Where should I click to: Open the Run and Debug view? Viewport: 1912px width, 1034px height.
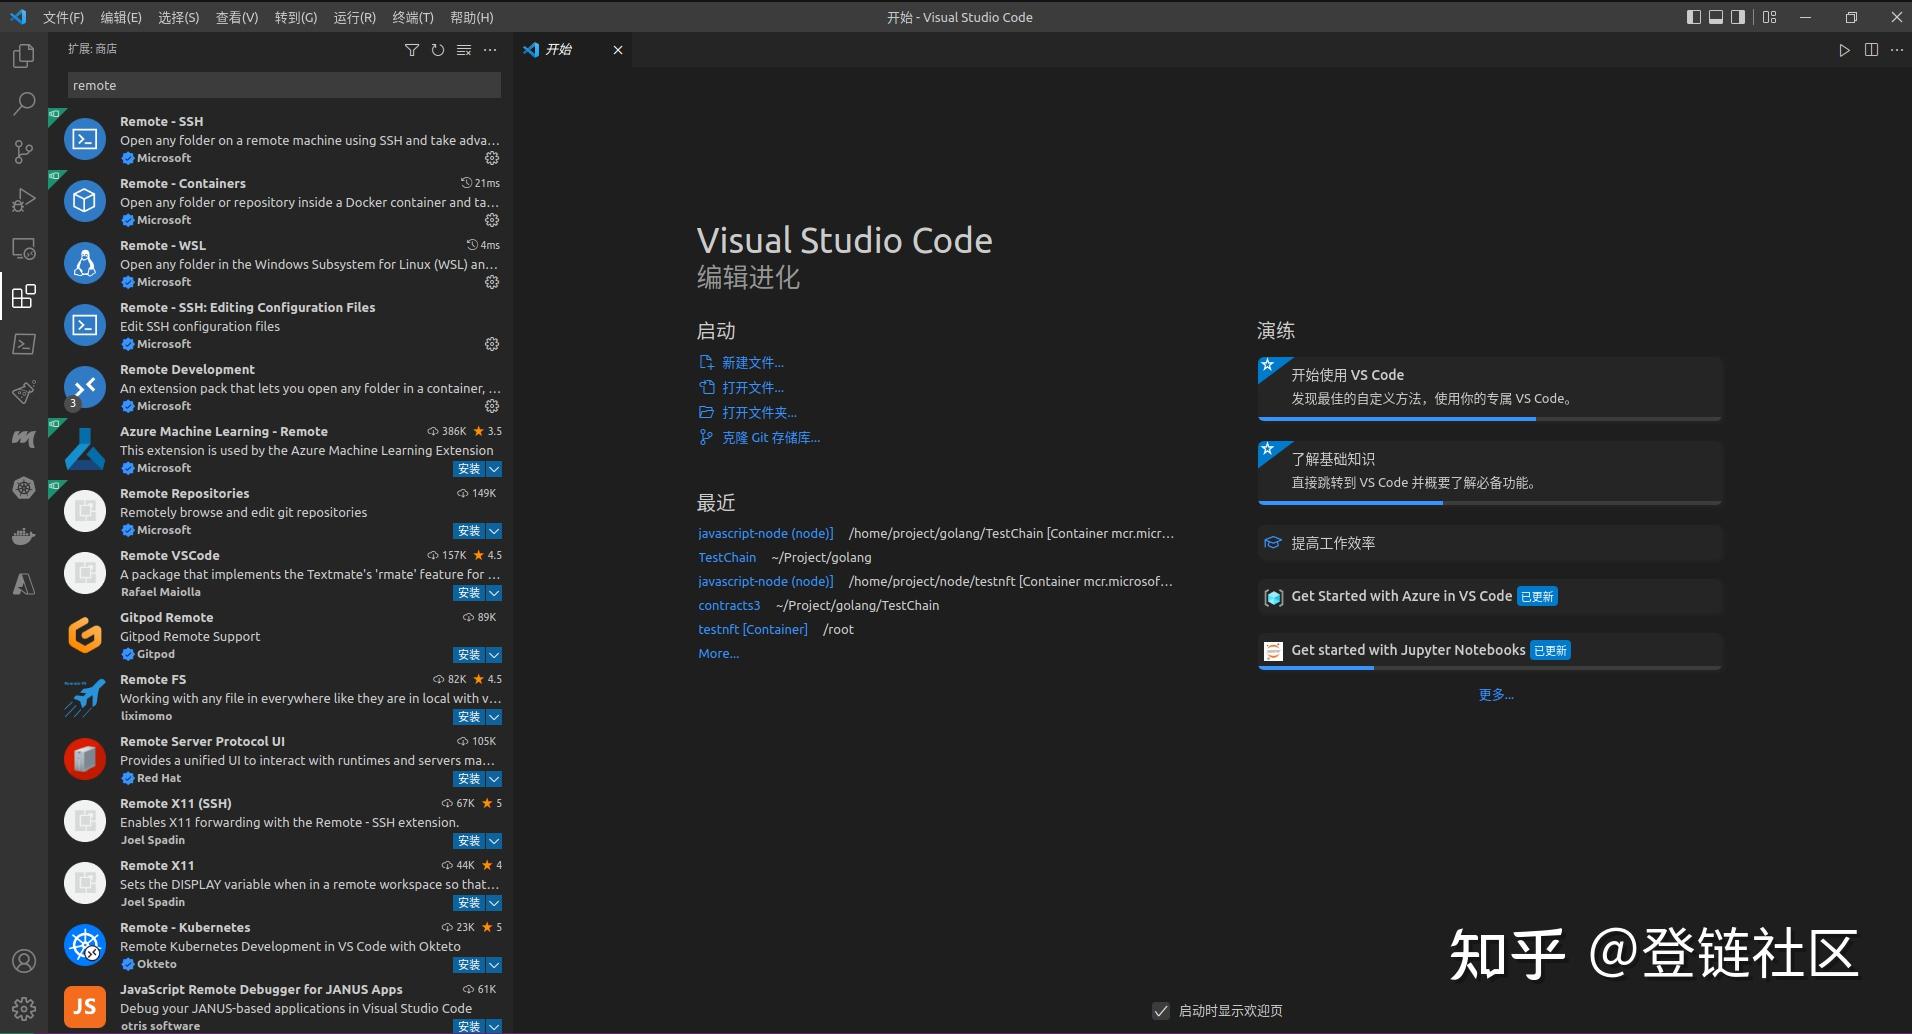(x=24, y=200)
